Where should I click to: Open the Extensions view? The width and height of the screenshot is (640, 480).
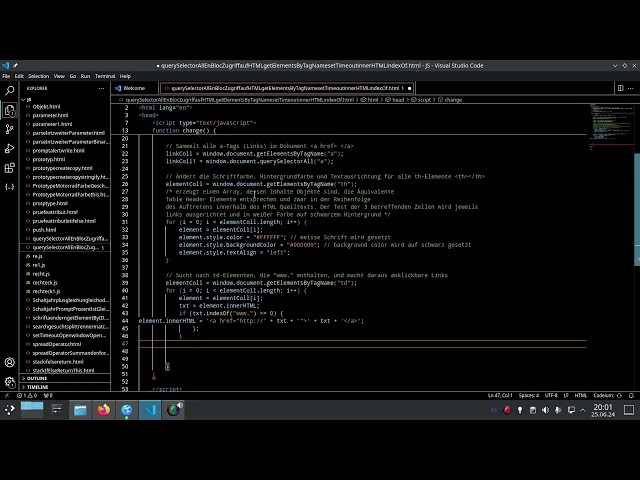9,168
